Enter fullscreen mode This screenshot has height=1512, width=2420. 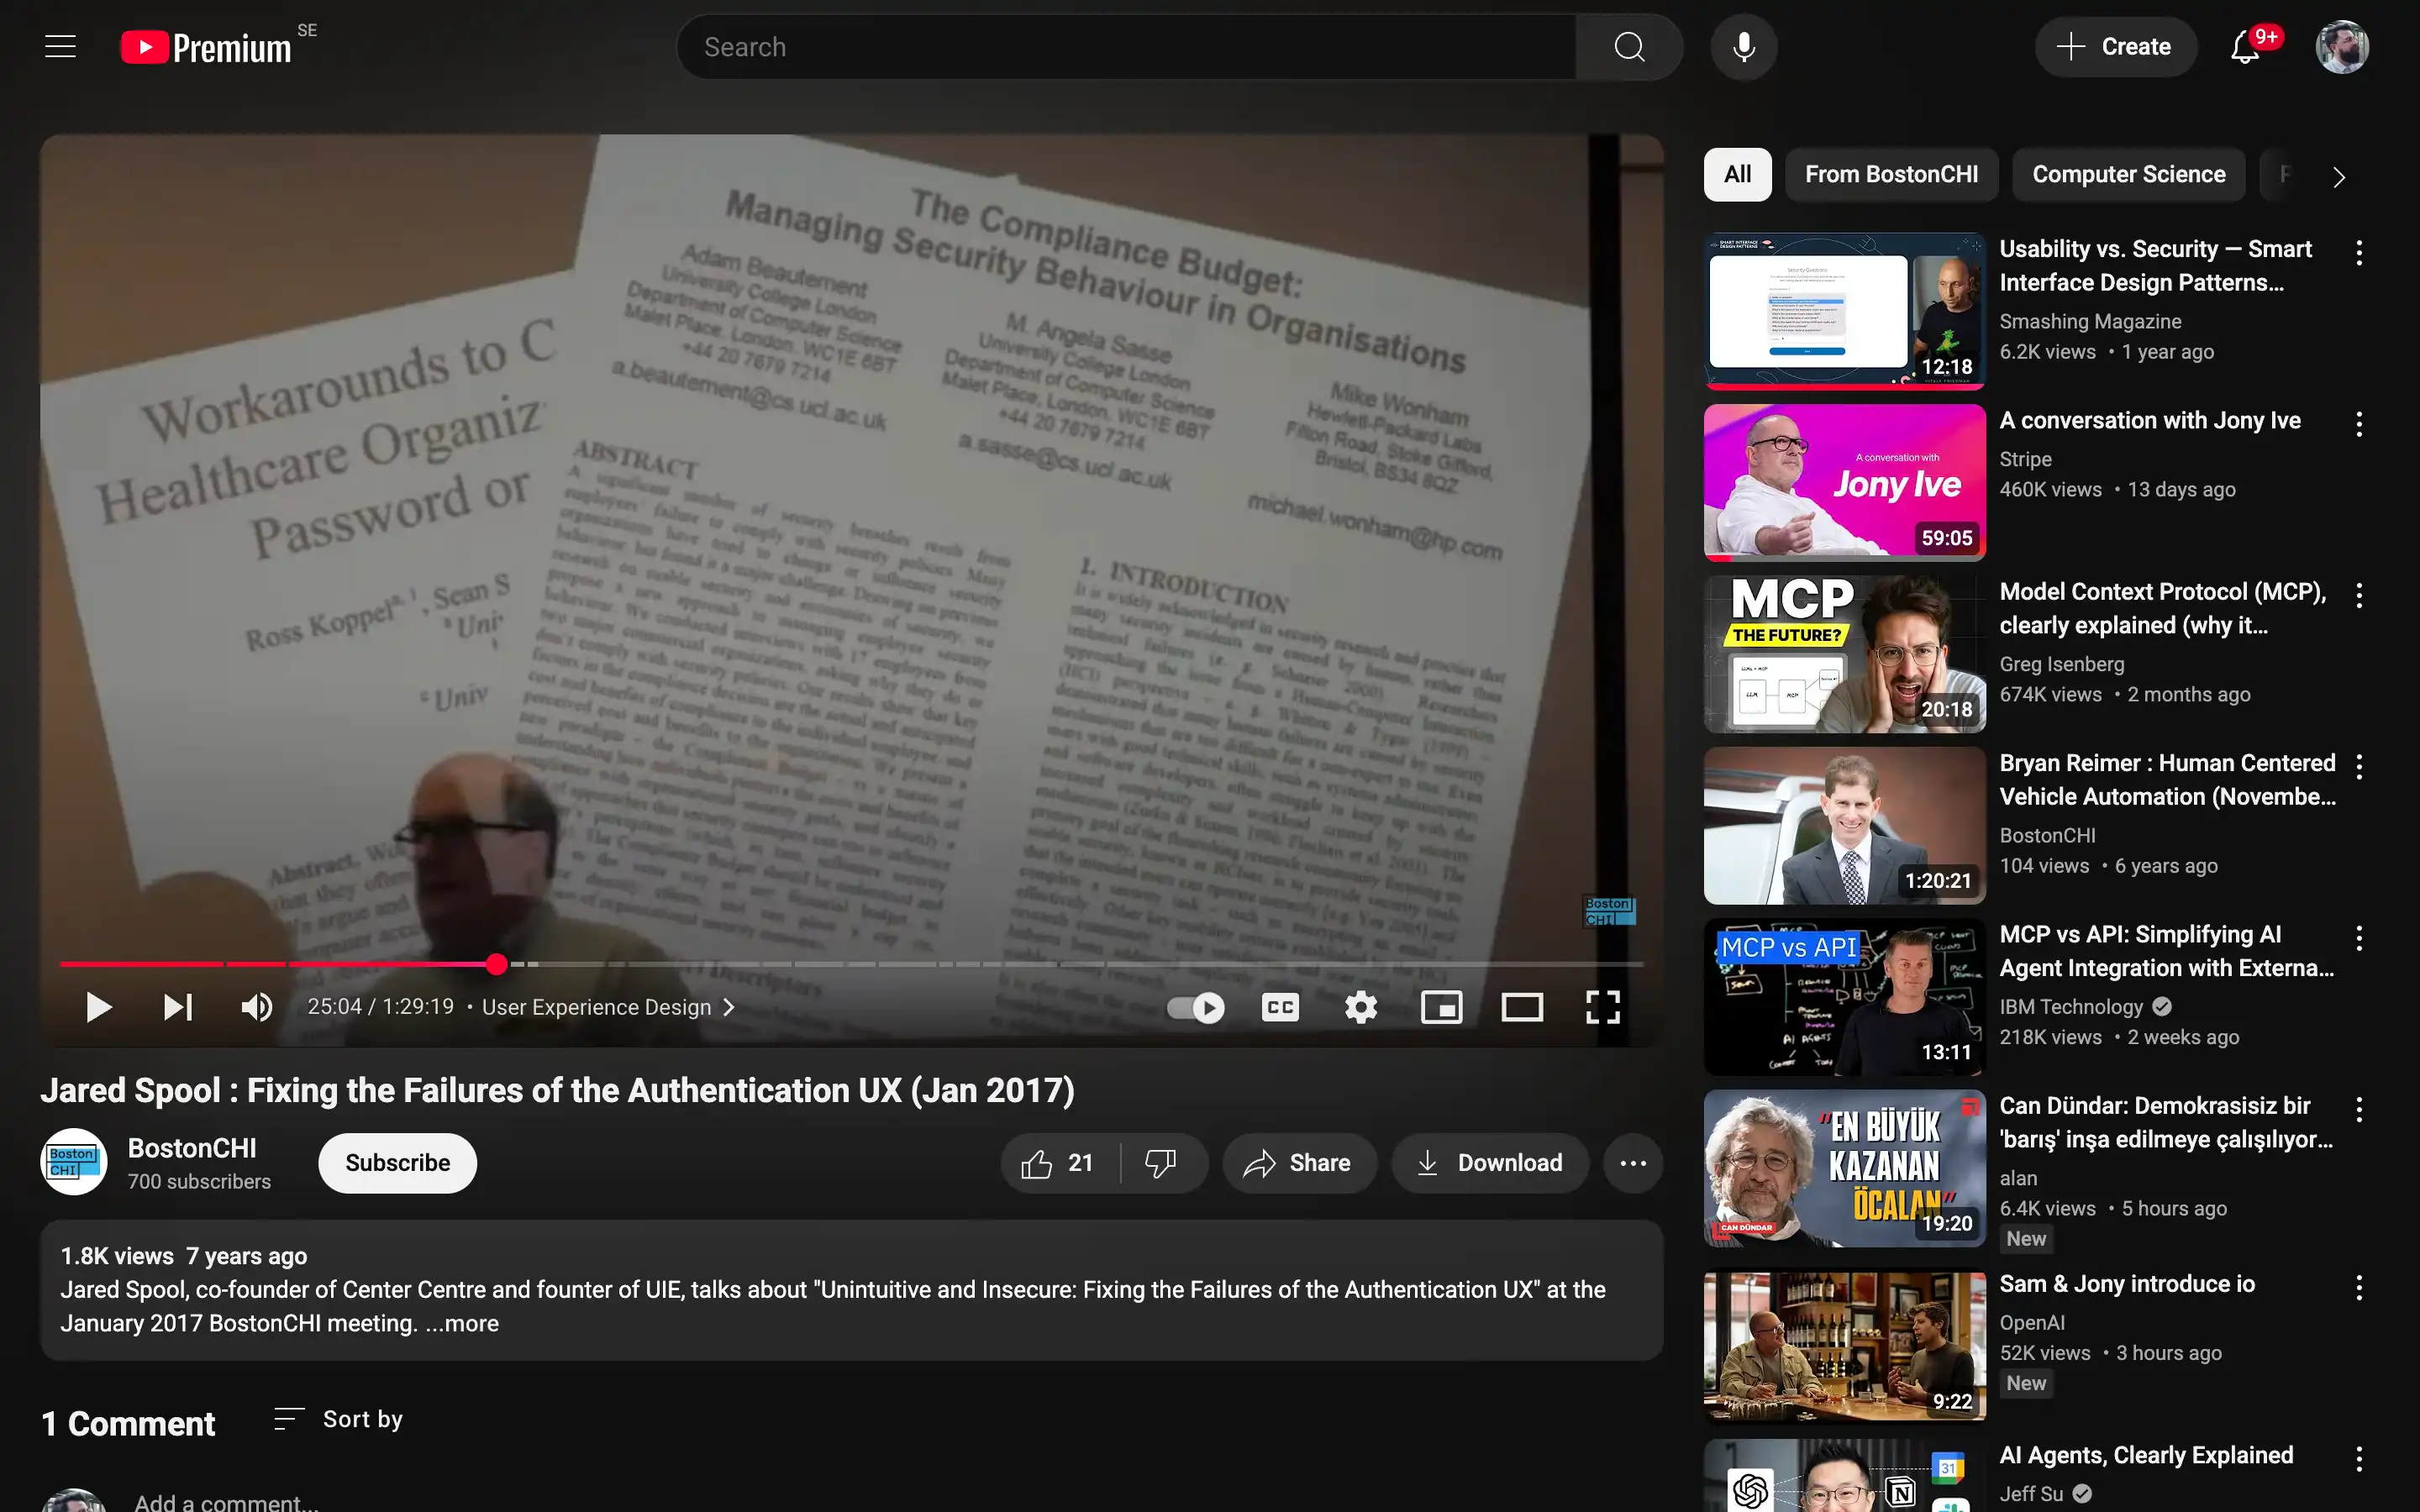1603,1007
